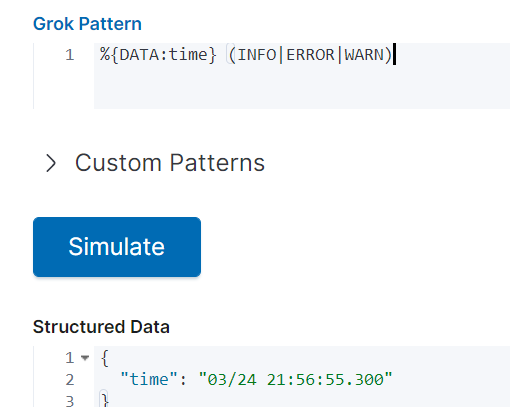The width and height of the screenshot is (510, 407).
Task: Click the "03/24 21:56:55.300" timestamp value
Action: [x=295, y=379]
